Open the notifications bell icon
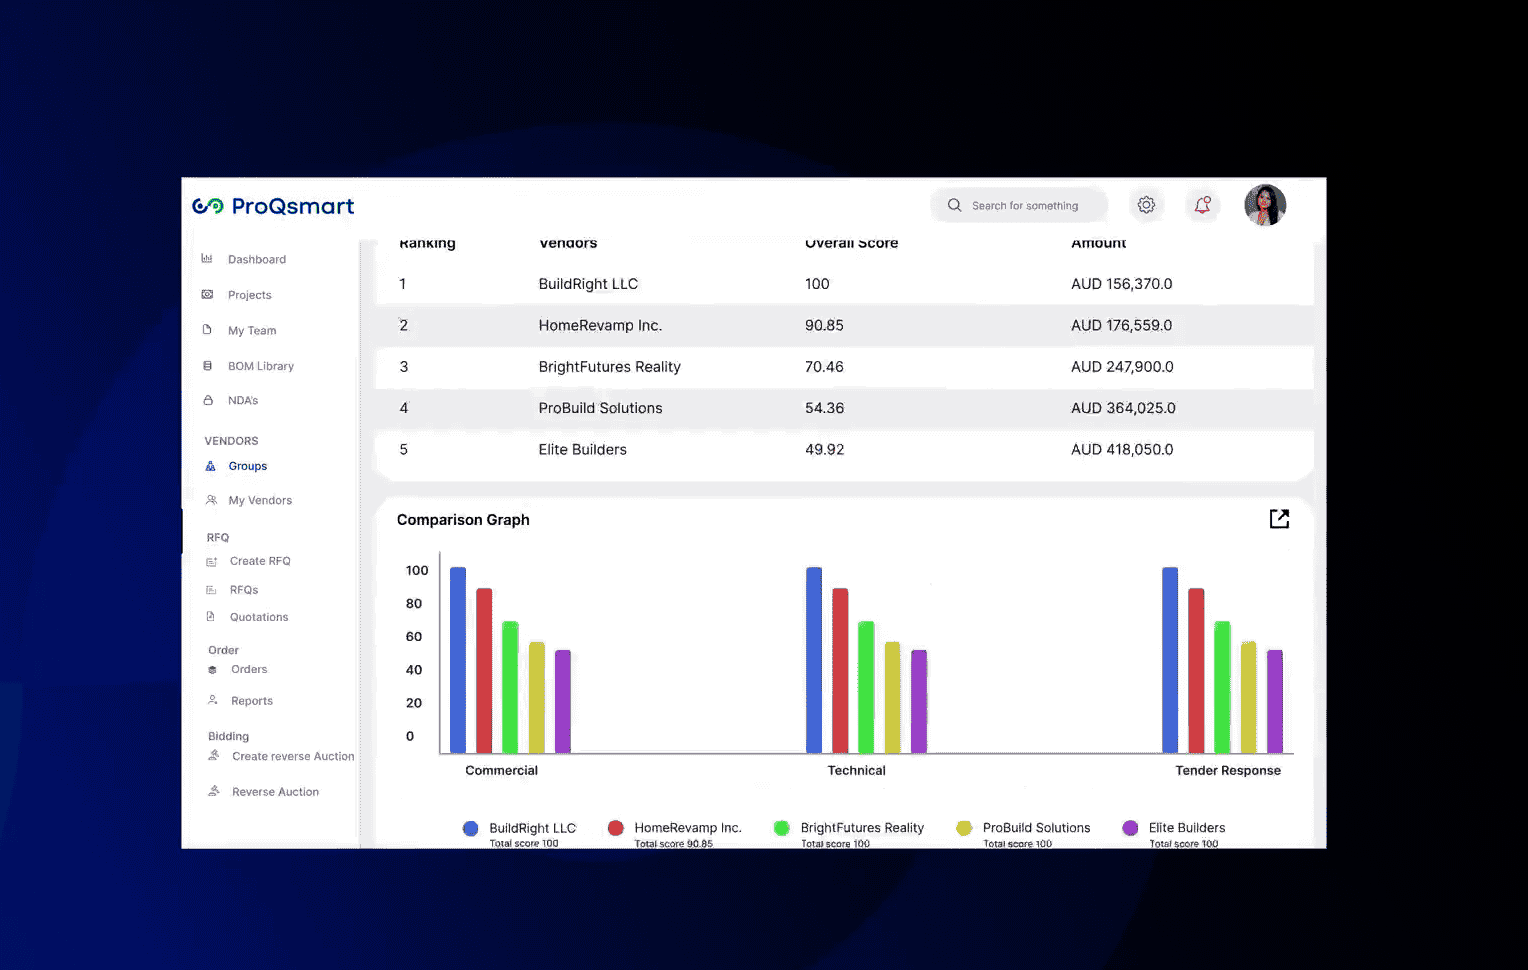The image size is (1528, 970). coord(1203,204)
